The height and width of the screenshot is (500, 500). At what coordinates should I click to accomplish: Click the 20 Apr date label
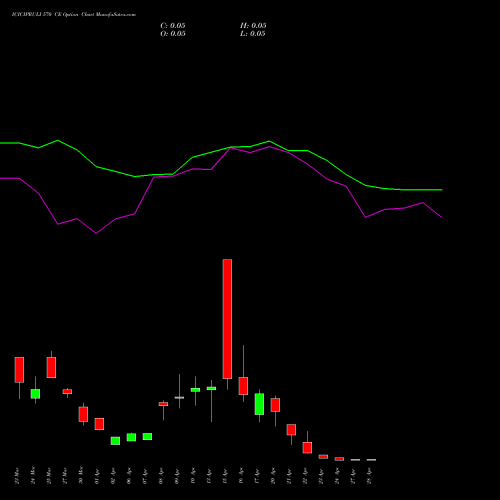pyautogui.click(x=273, y=476)
